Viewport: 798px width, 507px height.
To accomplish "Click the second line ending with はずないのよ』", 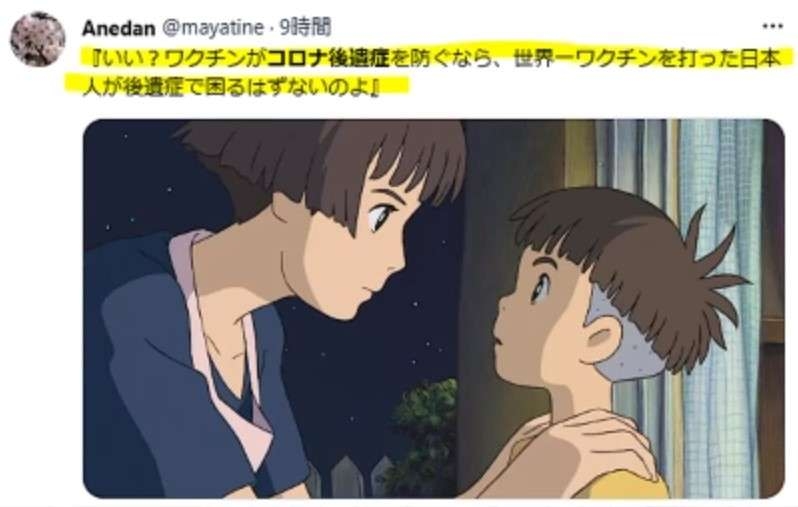I will tap(232, 86).
